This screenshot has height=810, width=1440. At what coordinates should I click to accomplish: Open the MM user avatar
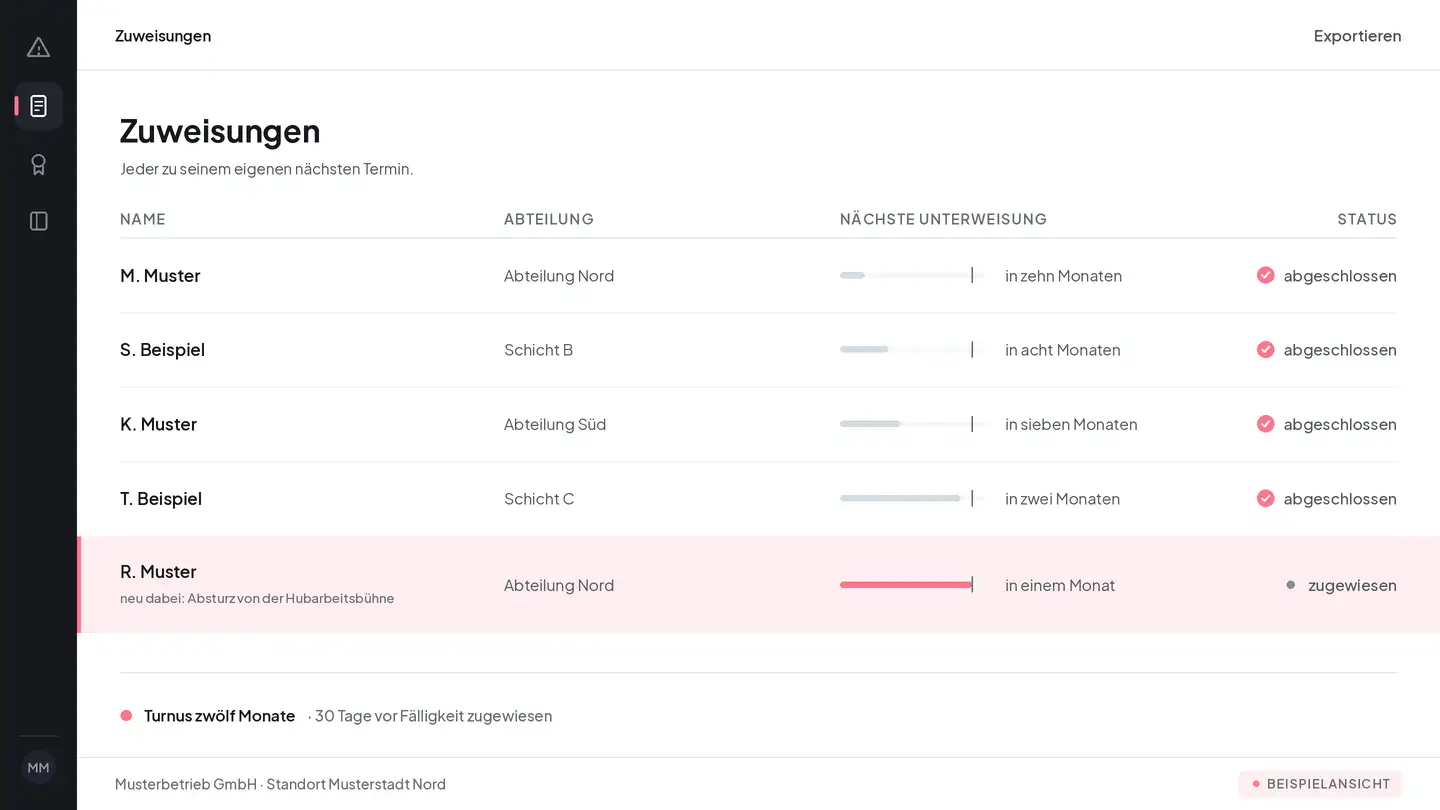click(38, 768)
